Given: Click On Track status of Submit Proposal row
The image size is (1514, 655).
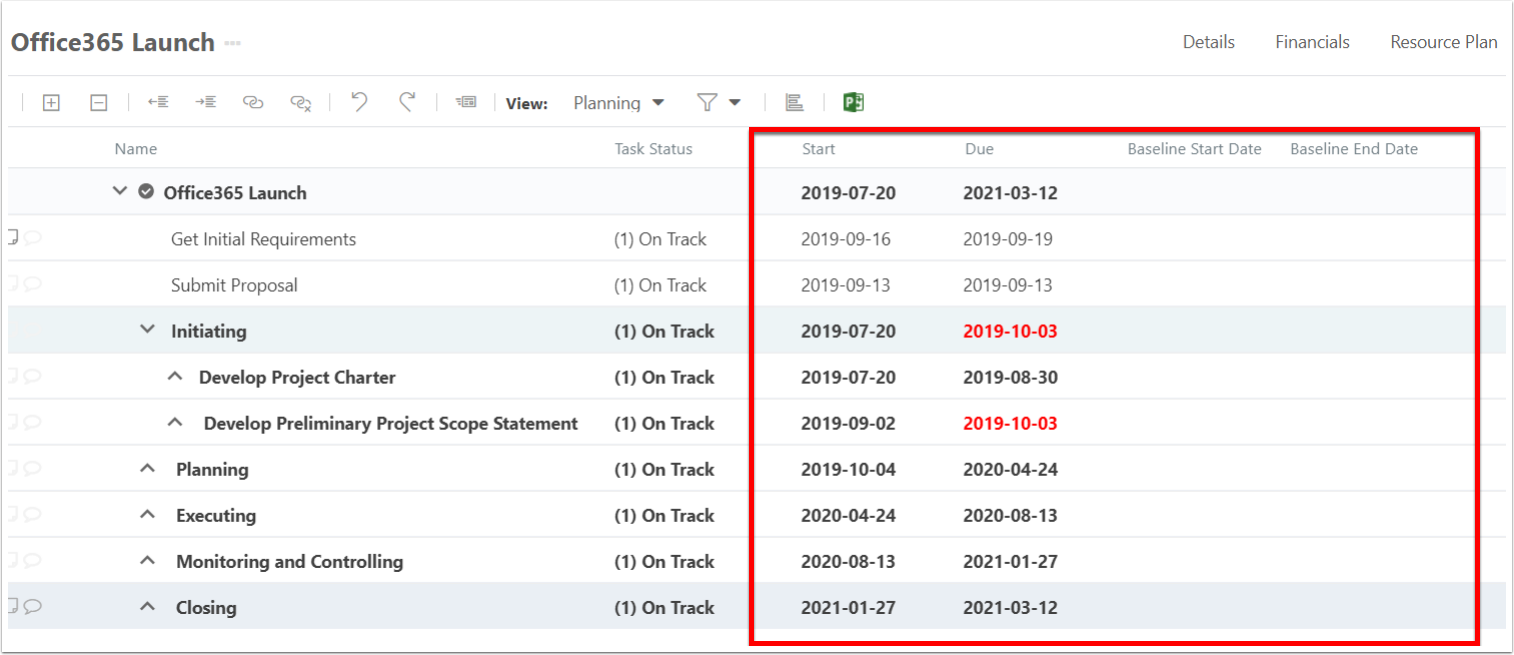Looking at the screenshot, I should tap(660, 285).
